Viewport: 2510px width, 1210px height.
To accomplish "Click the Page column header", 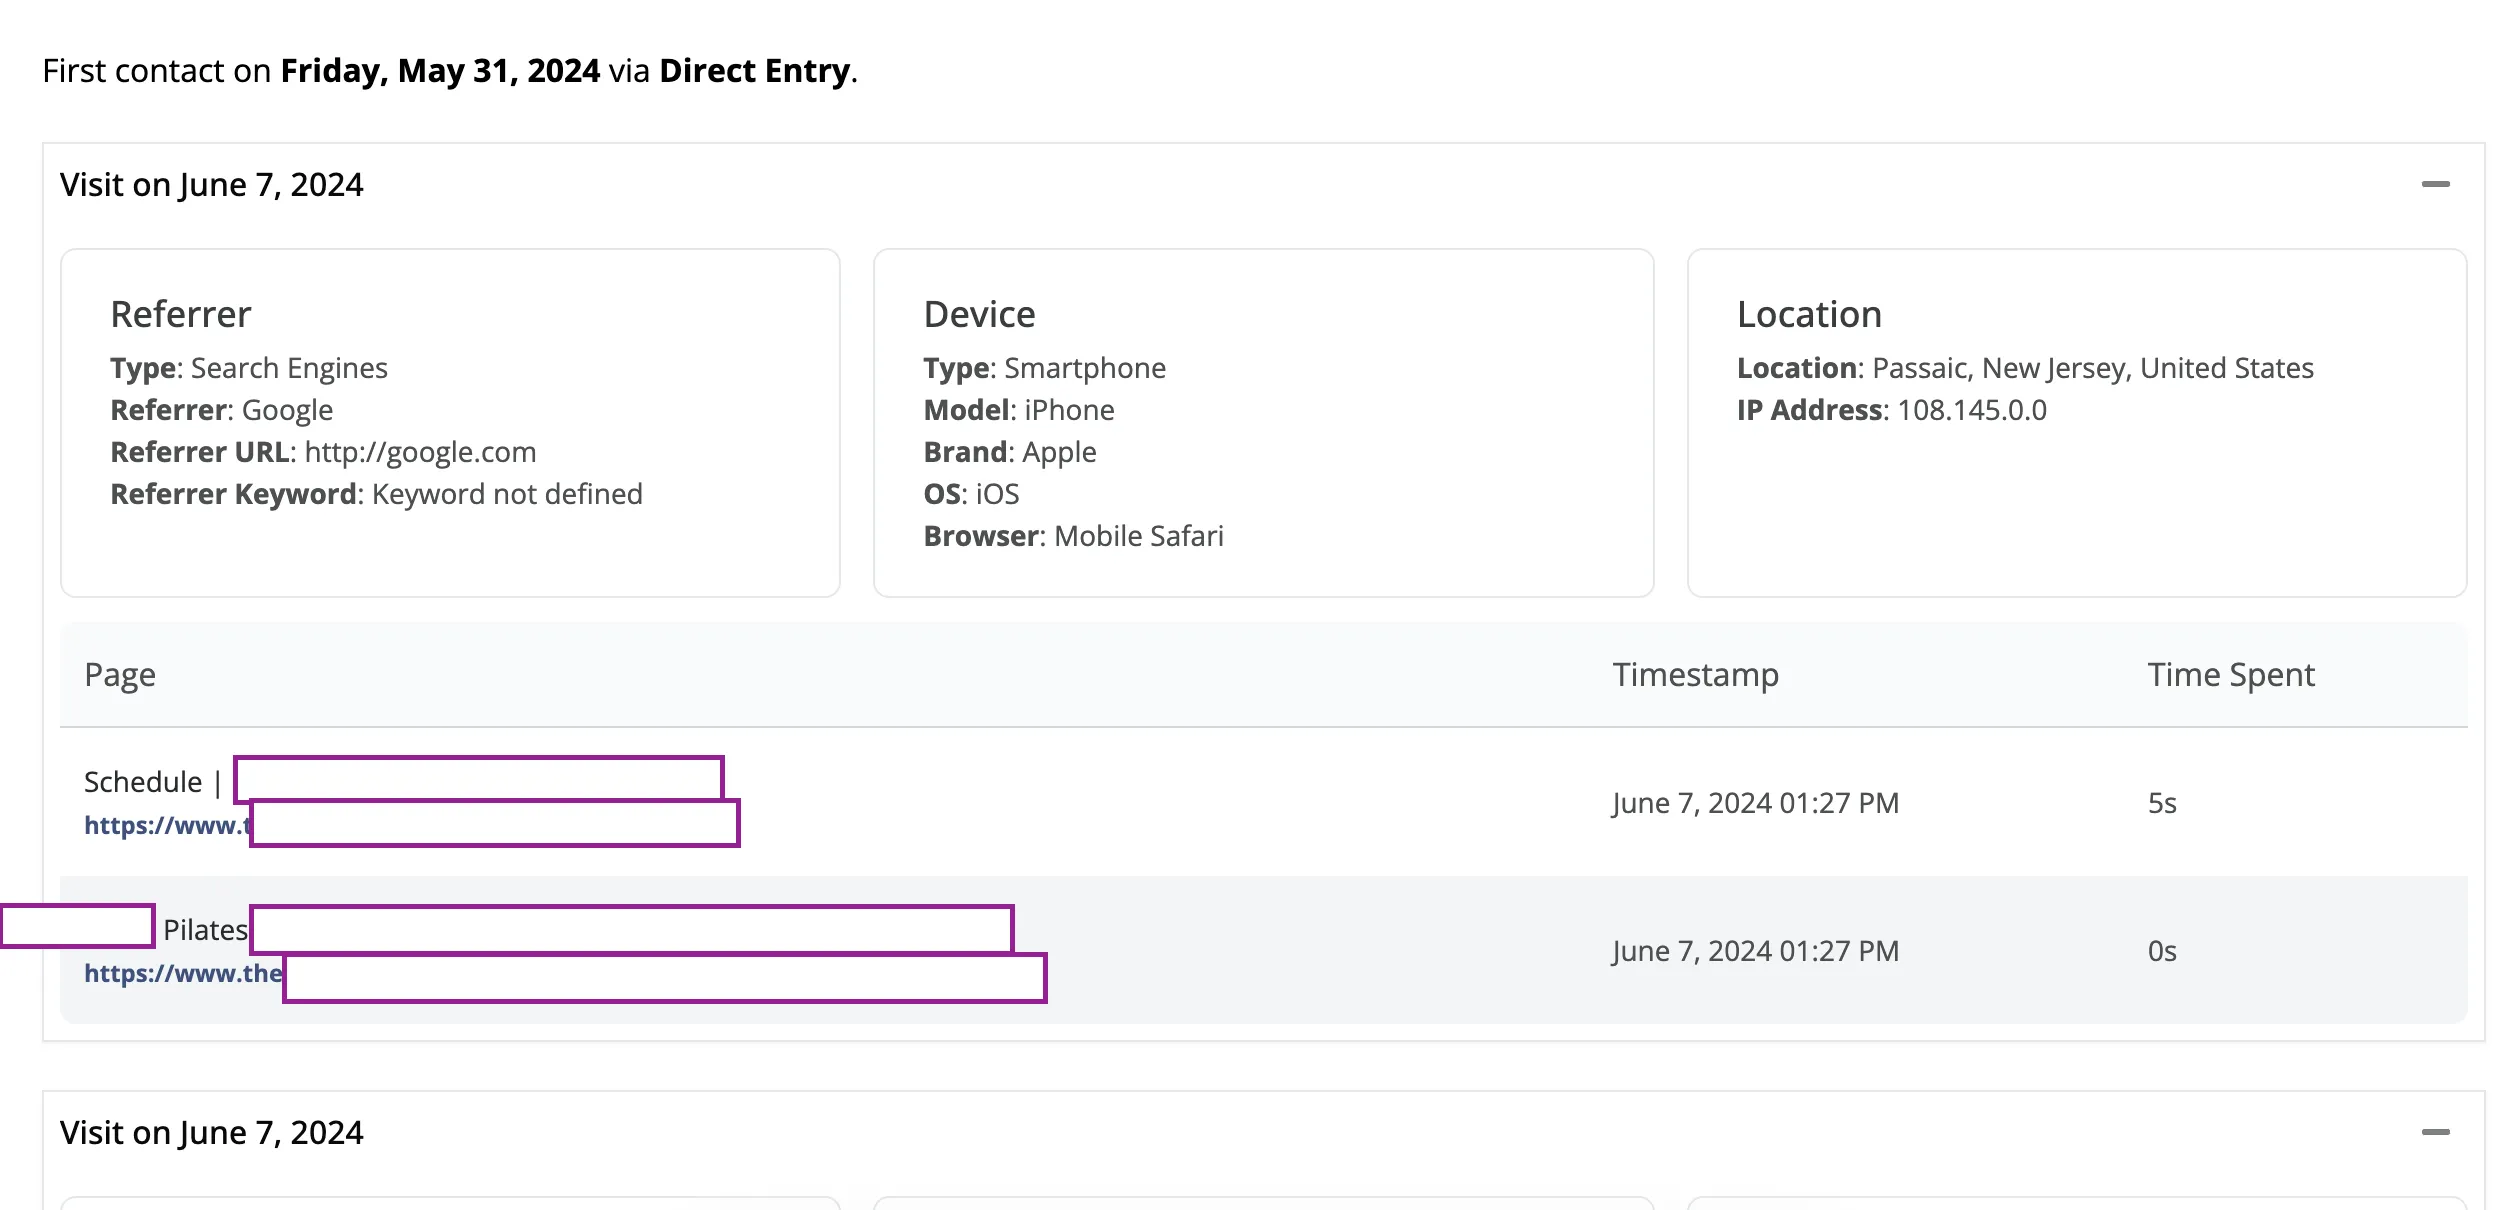I will [x=120, y=675].
